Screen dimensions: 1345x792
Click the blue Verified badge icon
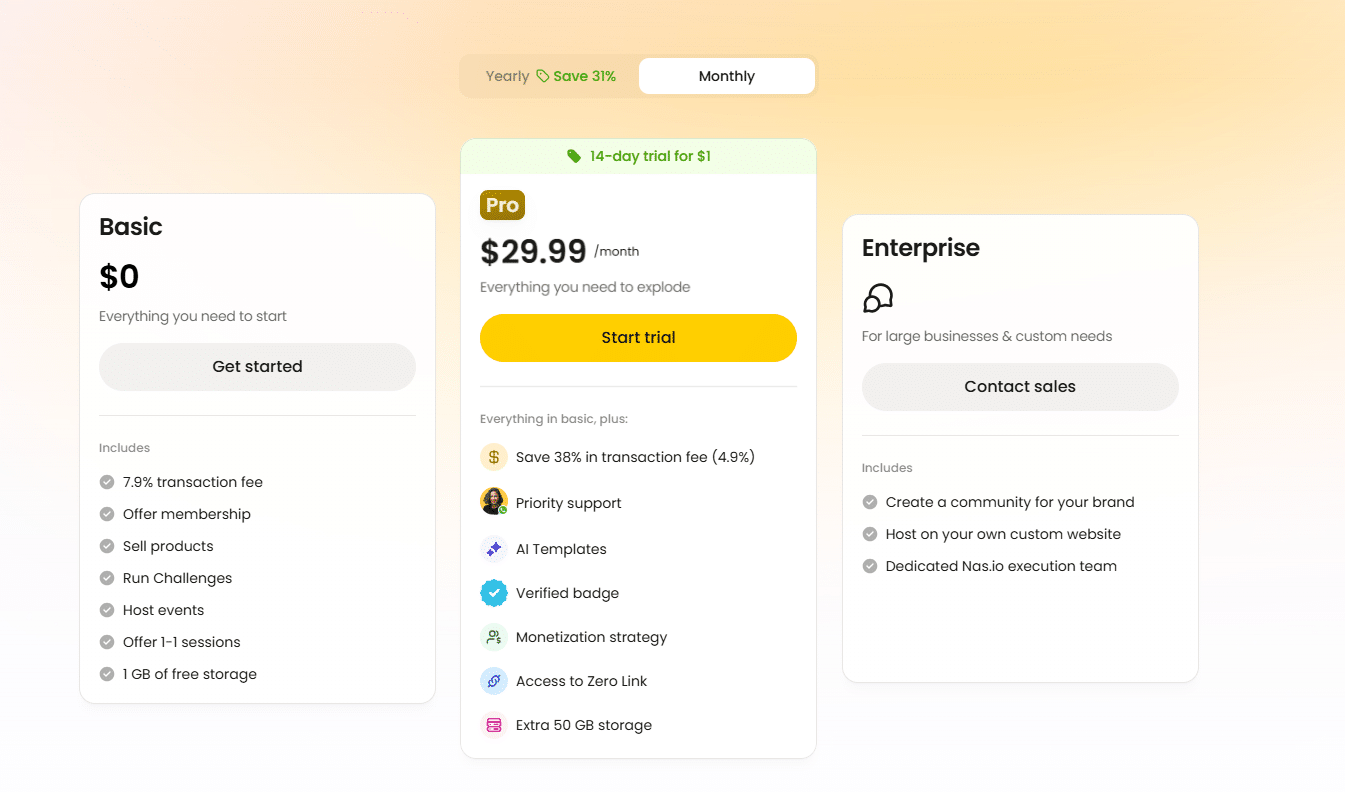[494, 593]
